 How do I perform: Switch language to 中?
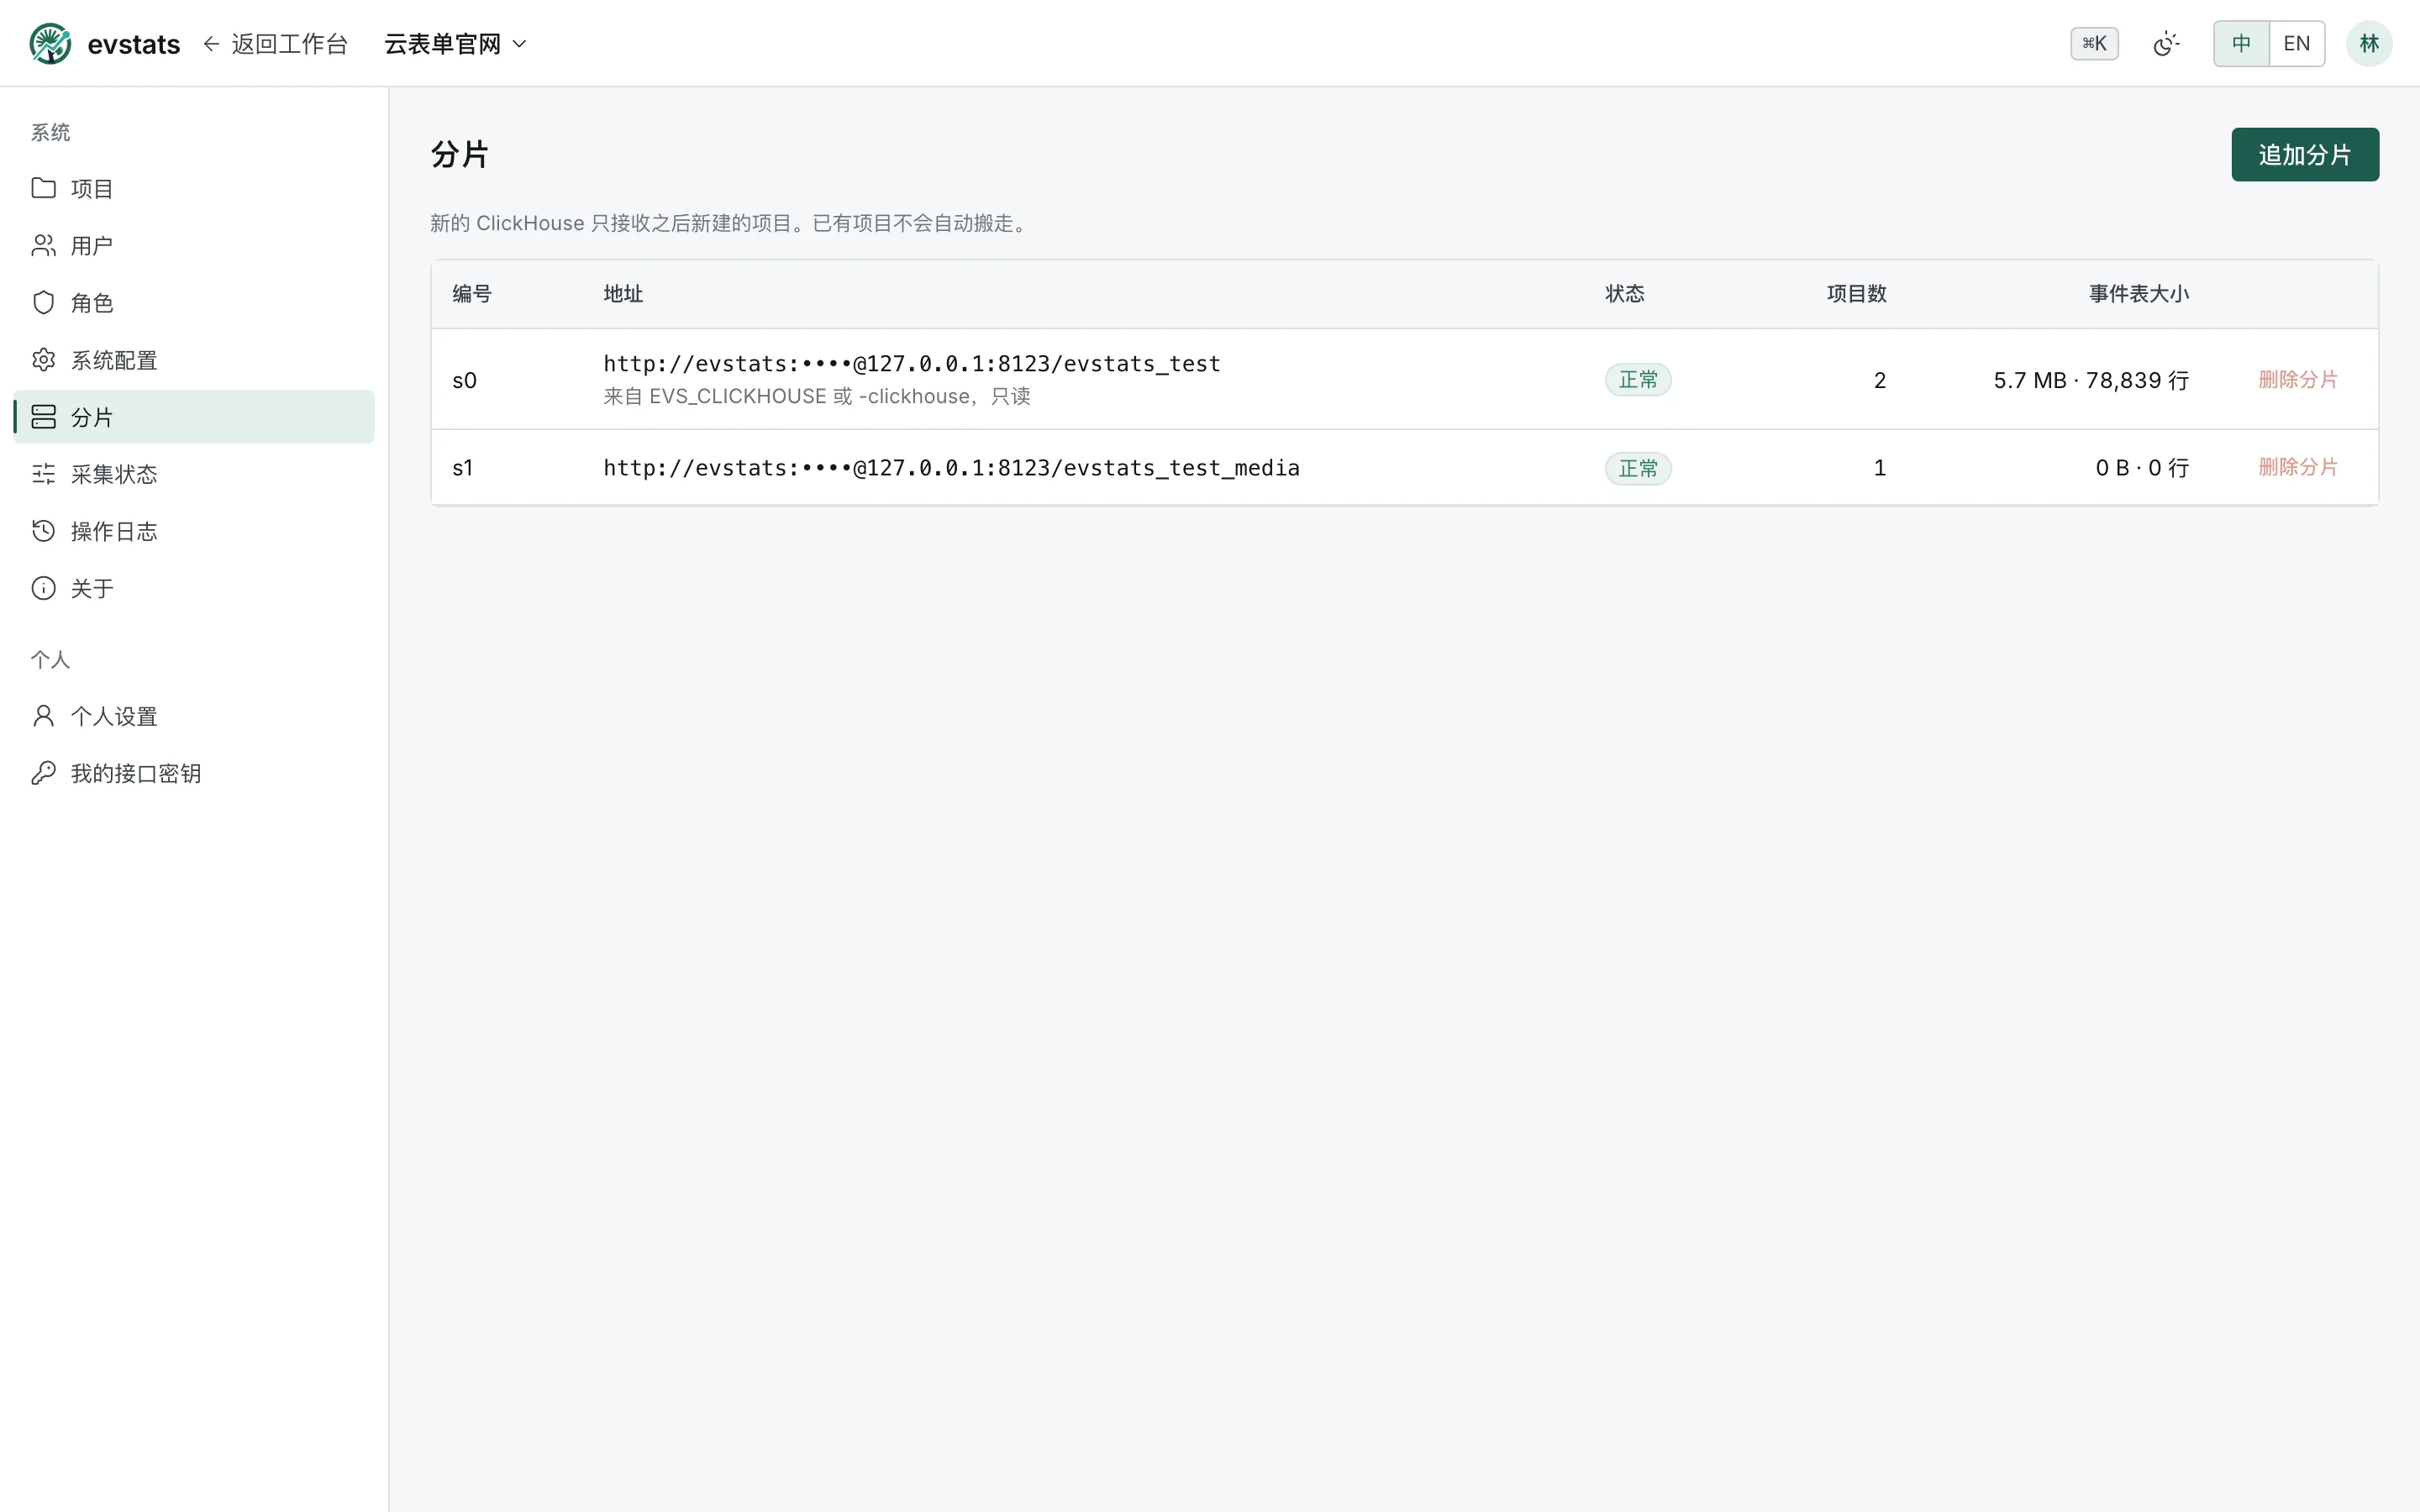click(2241, 44)
